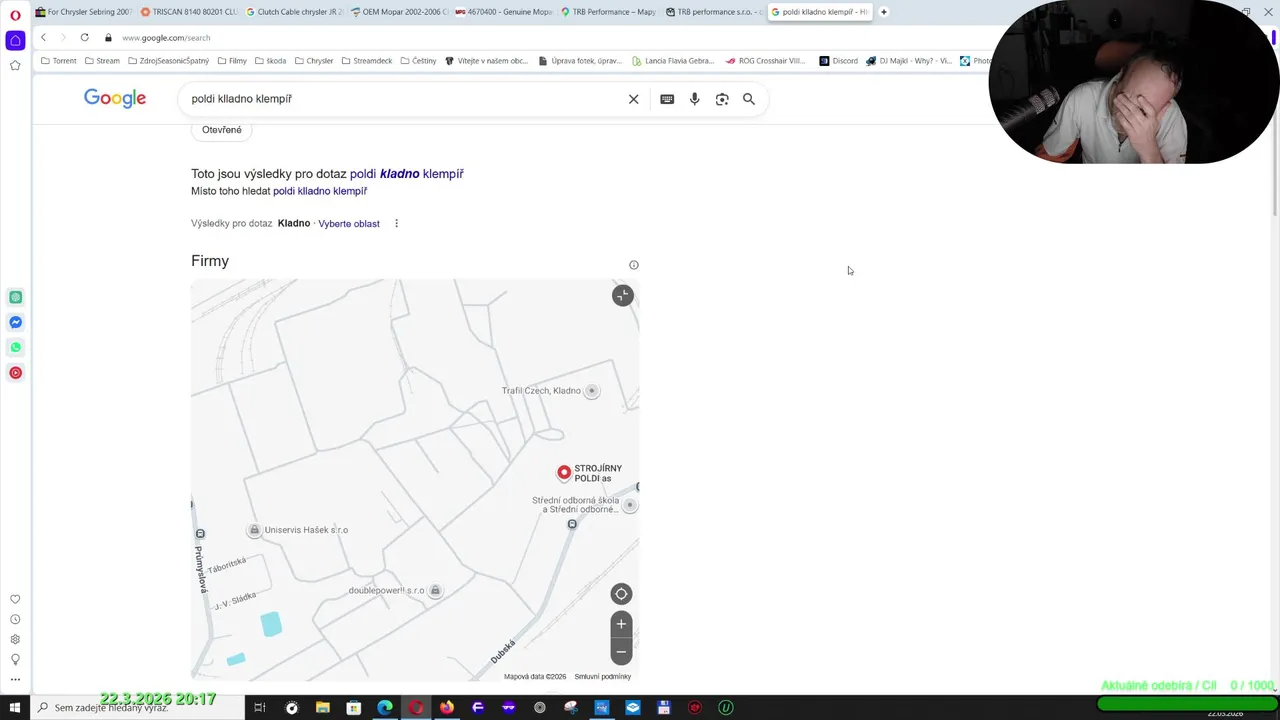Open WhatsApp in the Opera sidebar
The image size is (1280, 720).
tap(15, 347)
